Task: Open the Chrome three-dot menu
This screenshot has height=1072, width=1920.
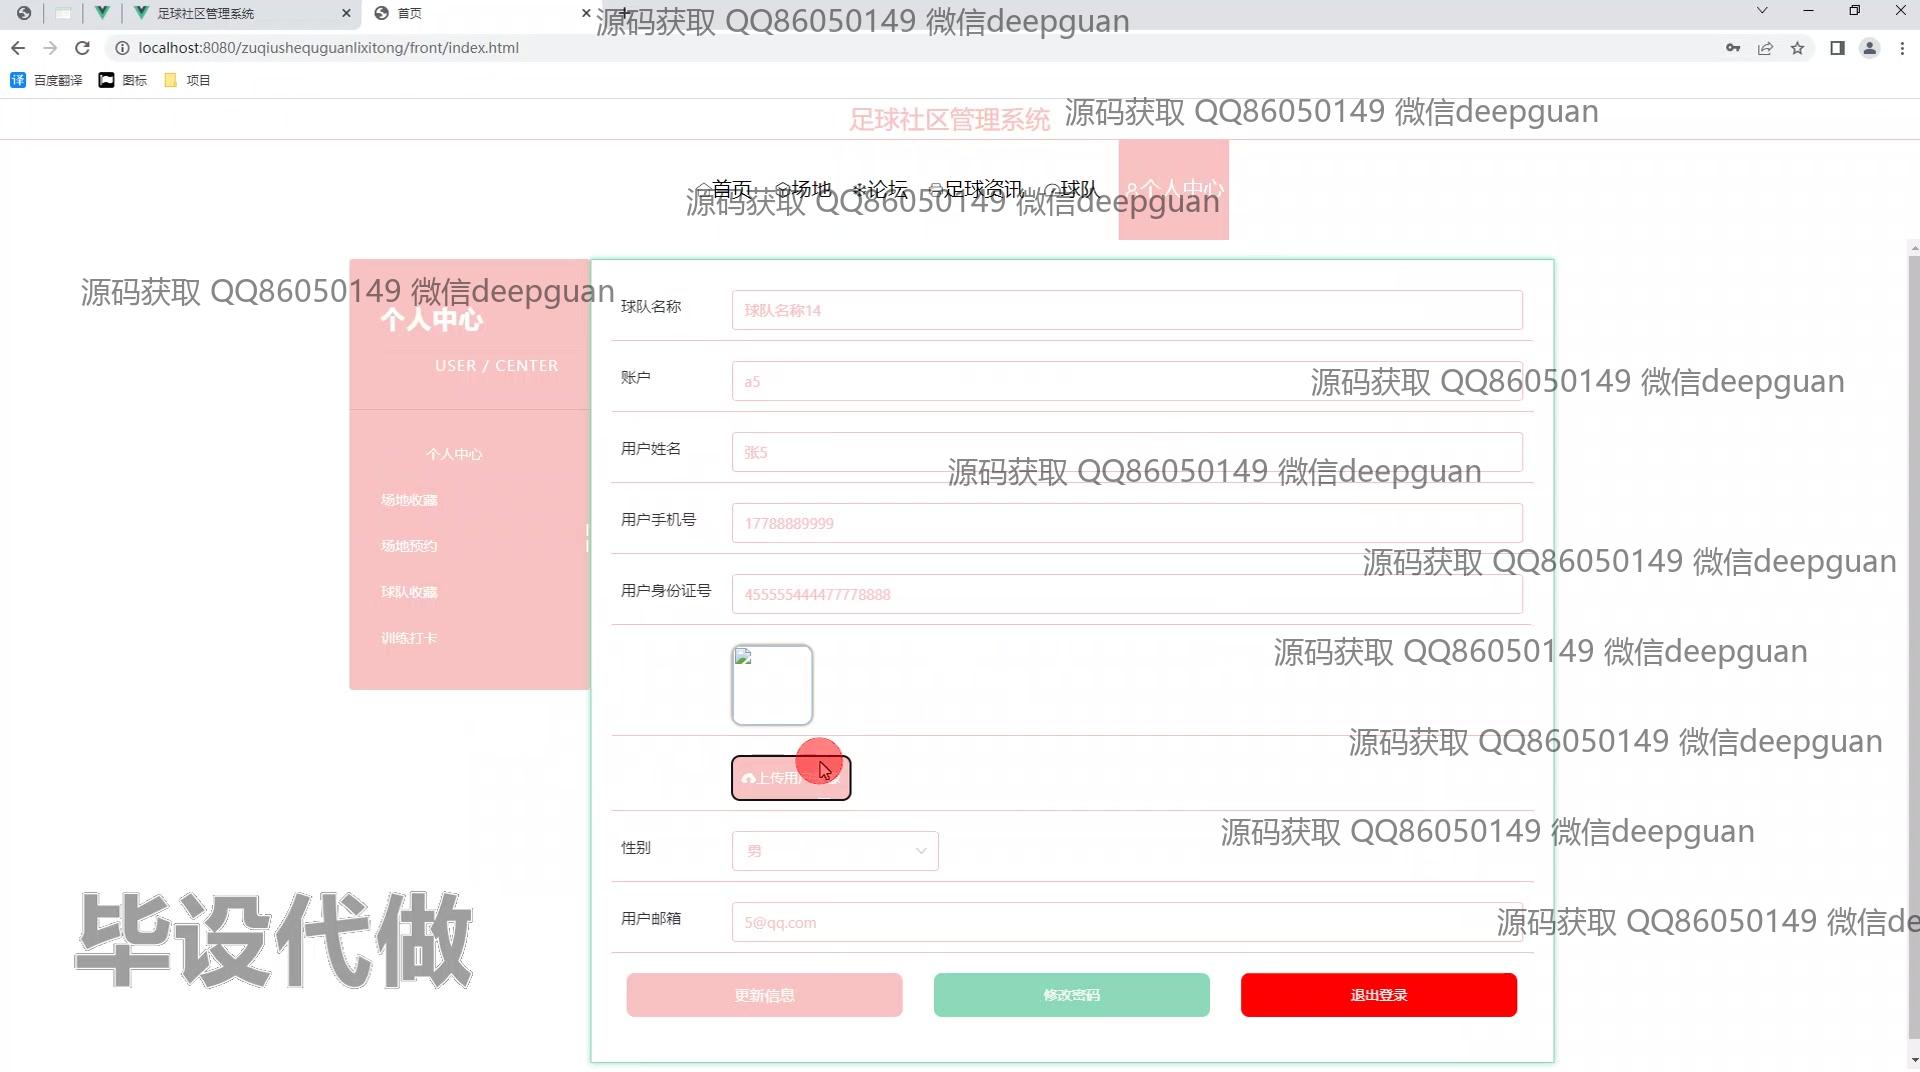Action: click(1902, 48)
